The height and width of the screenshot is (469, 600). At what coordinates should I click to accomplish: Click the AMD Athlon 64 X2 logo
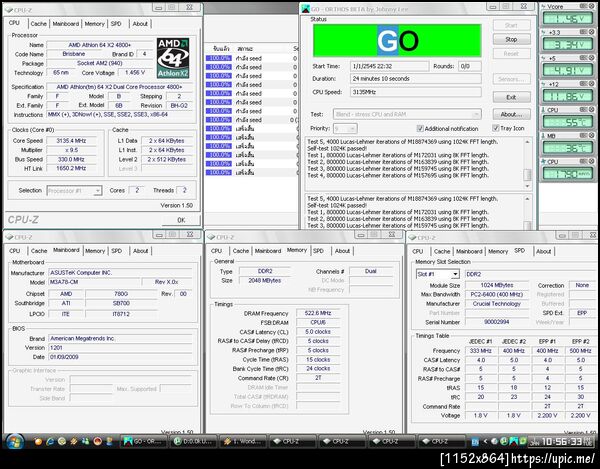coord(173,58)
